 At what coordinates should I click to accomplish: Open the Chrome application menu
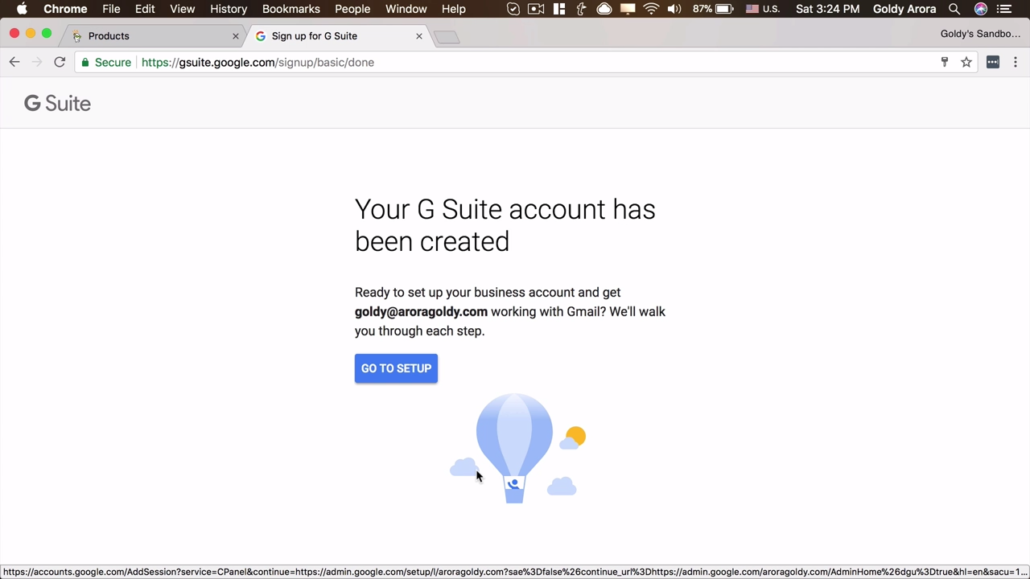pyautogui.click(x=65, y=9)
